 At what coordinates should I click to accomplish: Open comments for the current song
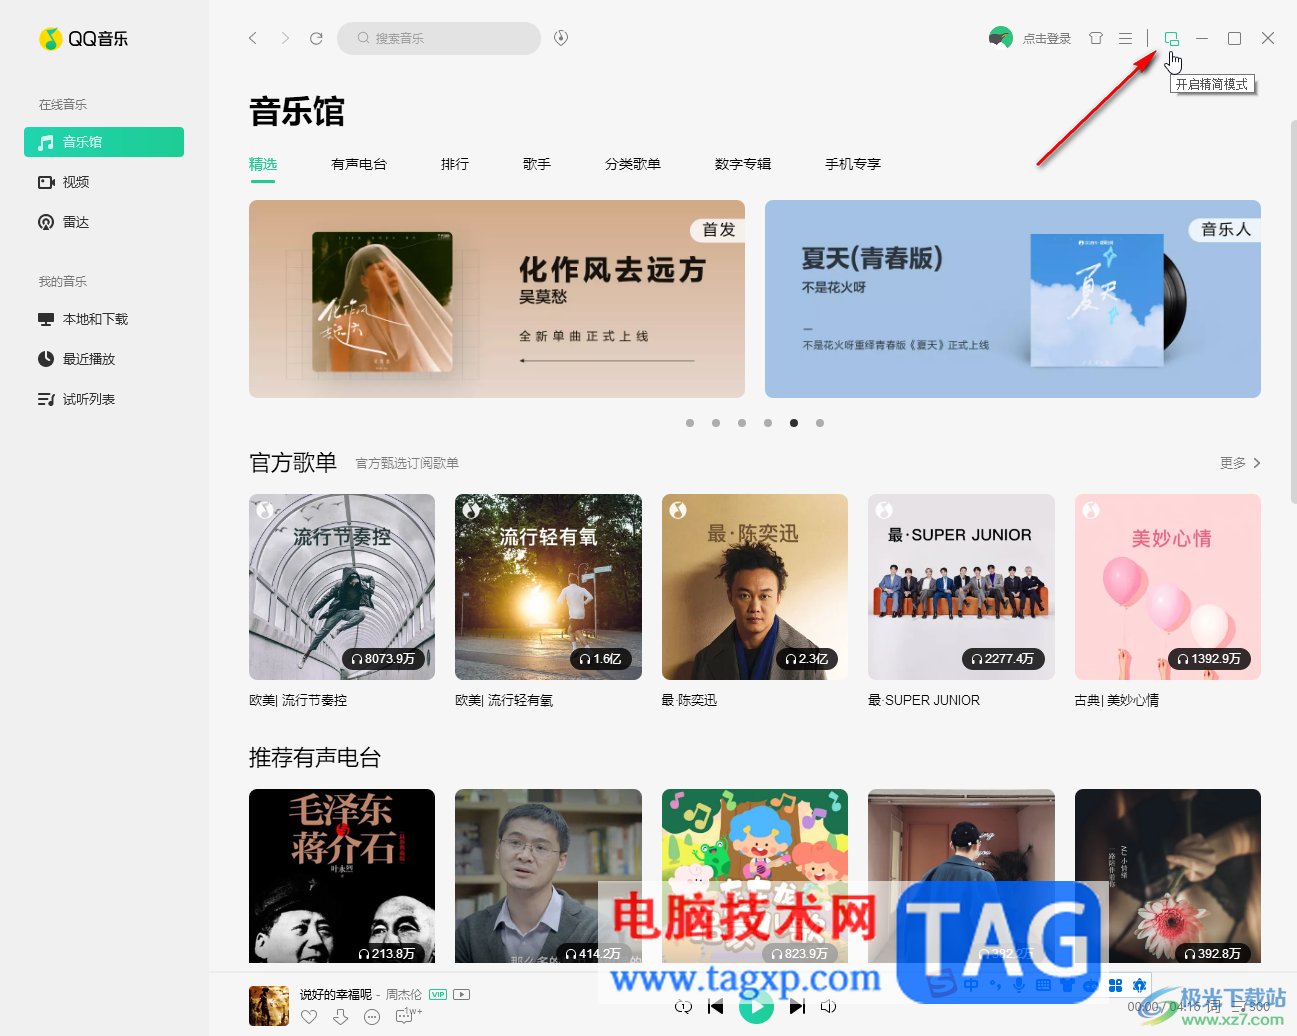click(x=405, y=1017)
